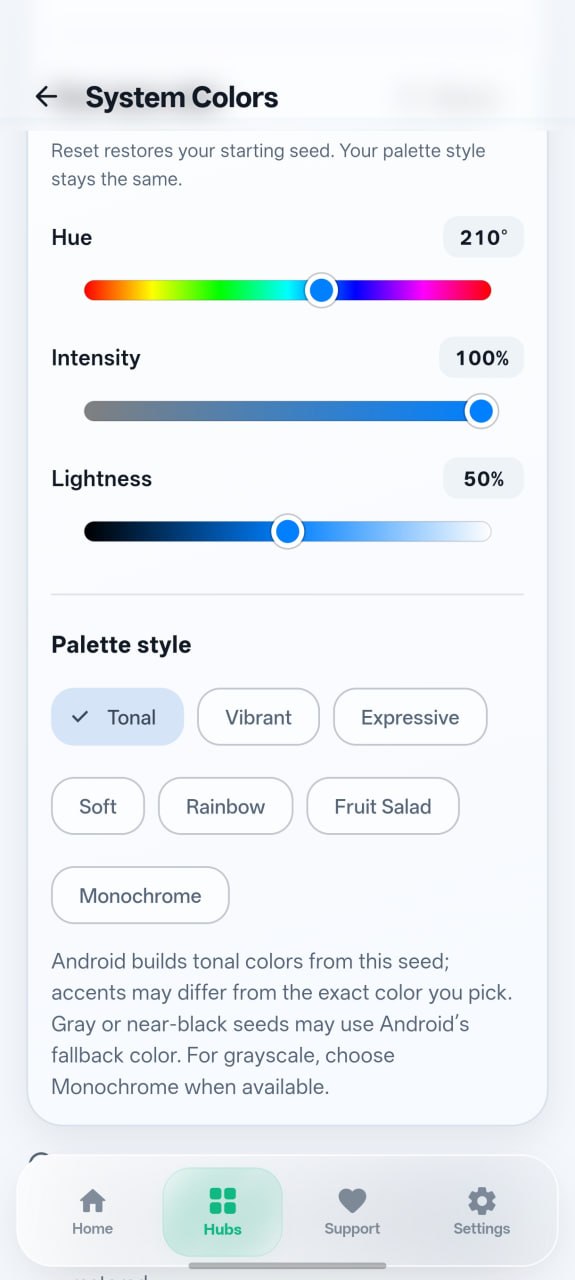Open Support via the heart icon
This screenshot has height=1280, width=575.
(x=352, y=1200)
